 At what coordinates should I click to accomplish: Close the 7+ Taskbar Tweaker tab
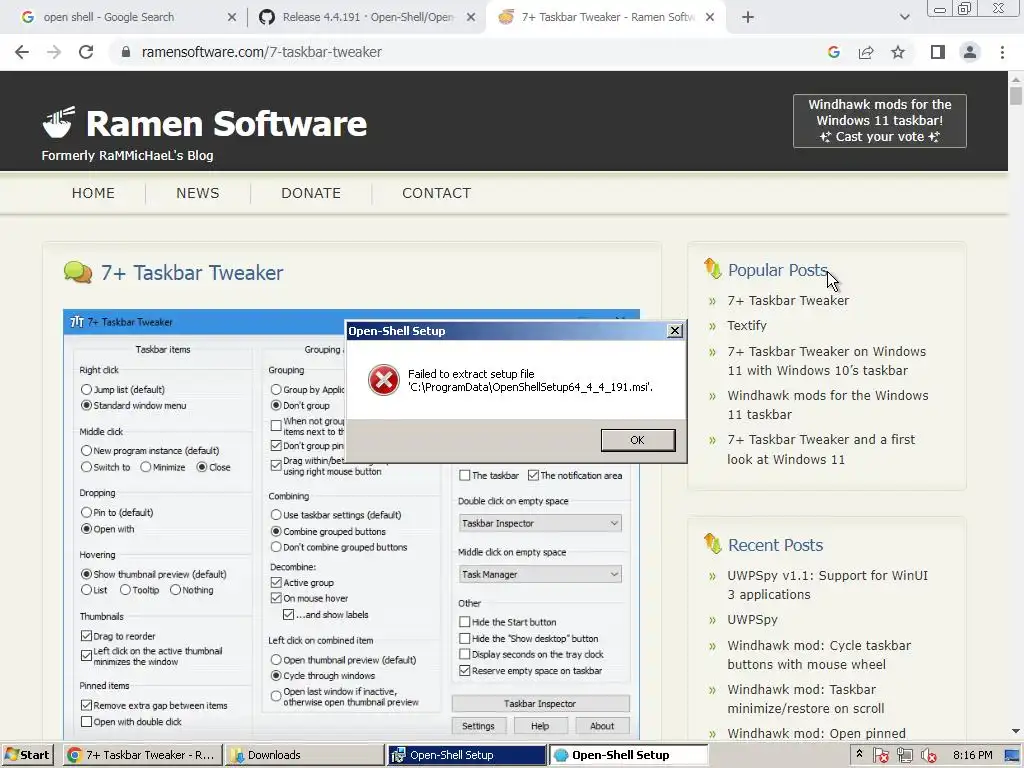710,18
